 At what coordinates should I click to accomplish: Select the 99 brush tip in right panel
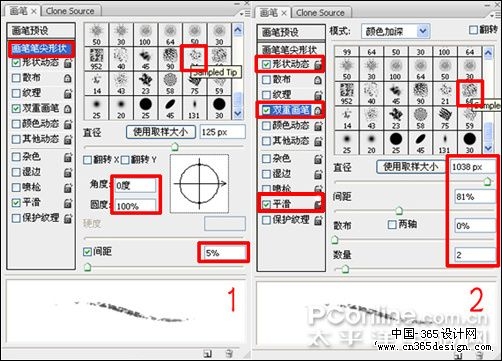point(347,52)
